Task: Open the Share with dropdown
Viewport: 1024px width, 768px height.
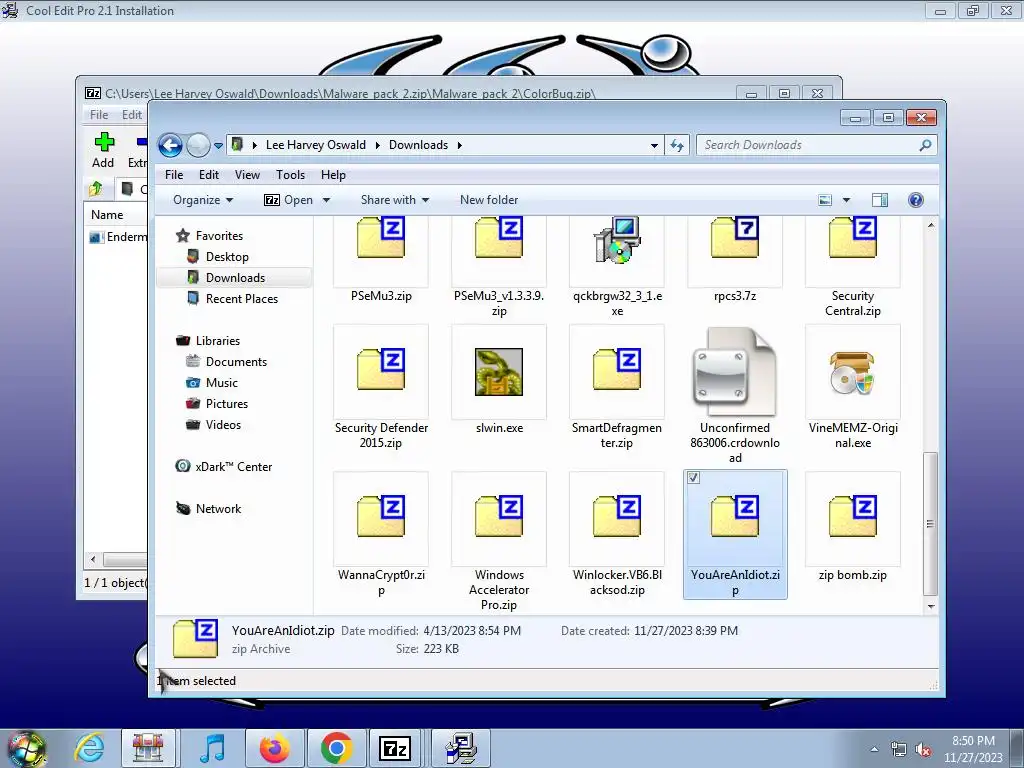Action: 394,200
